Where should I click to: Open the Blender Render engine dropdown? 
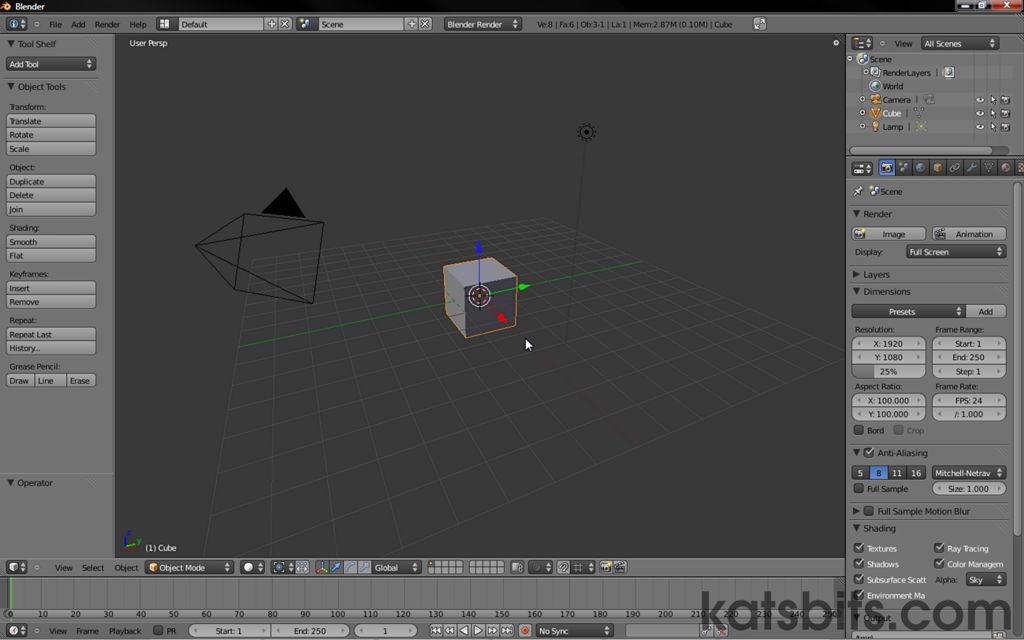pos(482,24)
